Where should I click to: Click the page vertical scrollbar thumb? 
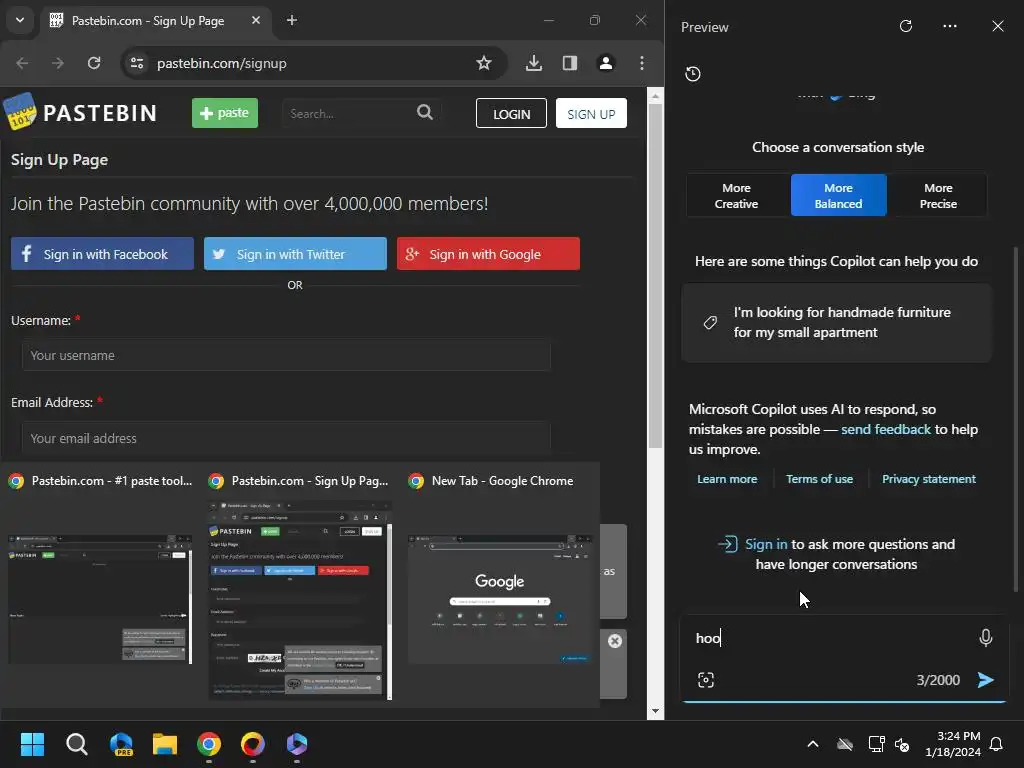click(656, 274)
